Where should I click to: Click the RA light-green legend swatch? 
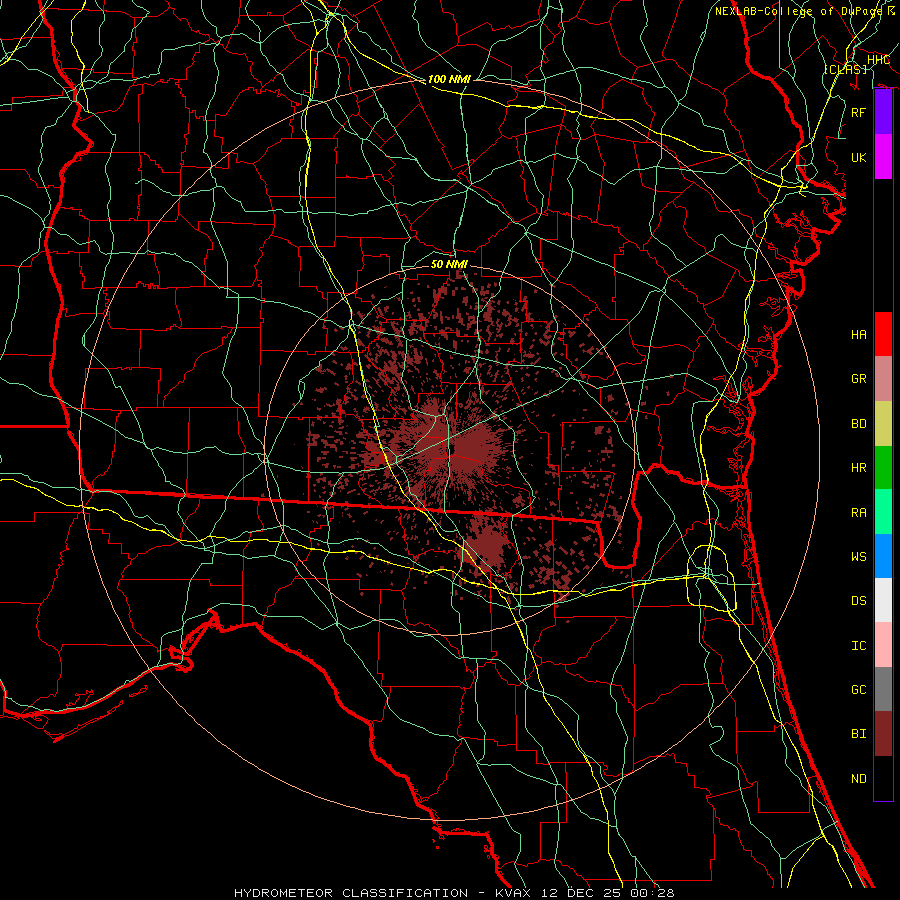(883, 511)
